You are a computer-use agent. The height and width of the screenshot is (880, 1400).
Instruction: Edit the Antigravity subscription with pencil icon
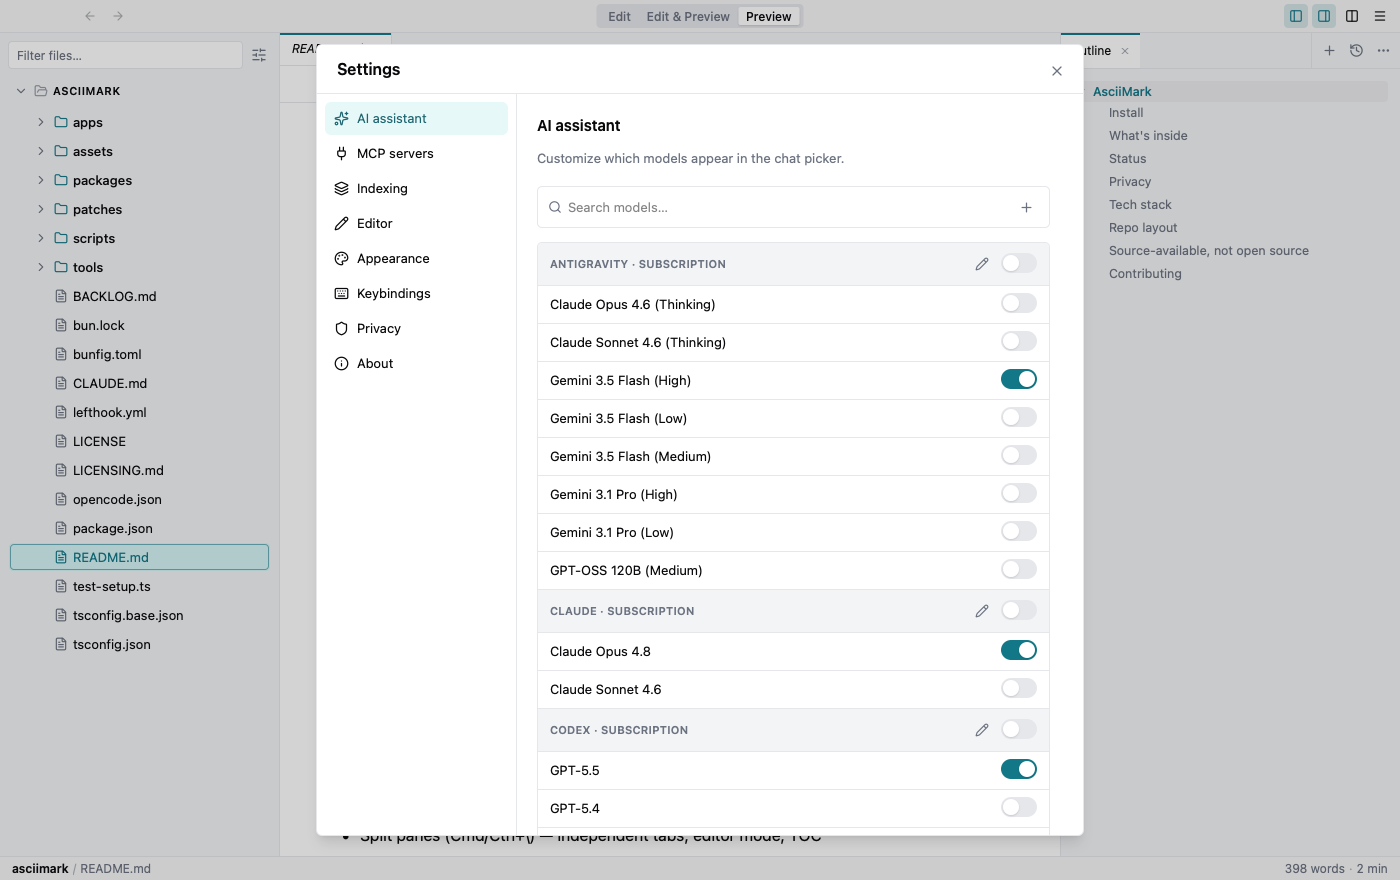982,264
